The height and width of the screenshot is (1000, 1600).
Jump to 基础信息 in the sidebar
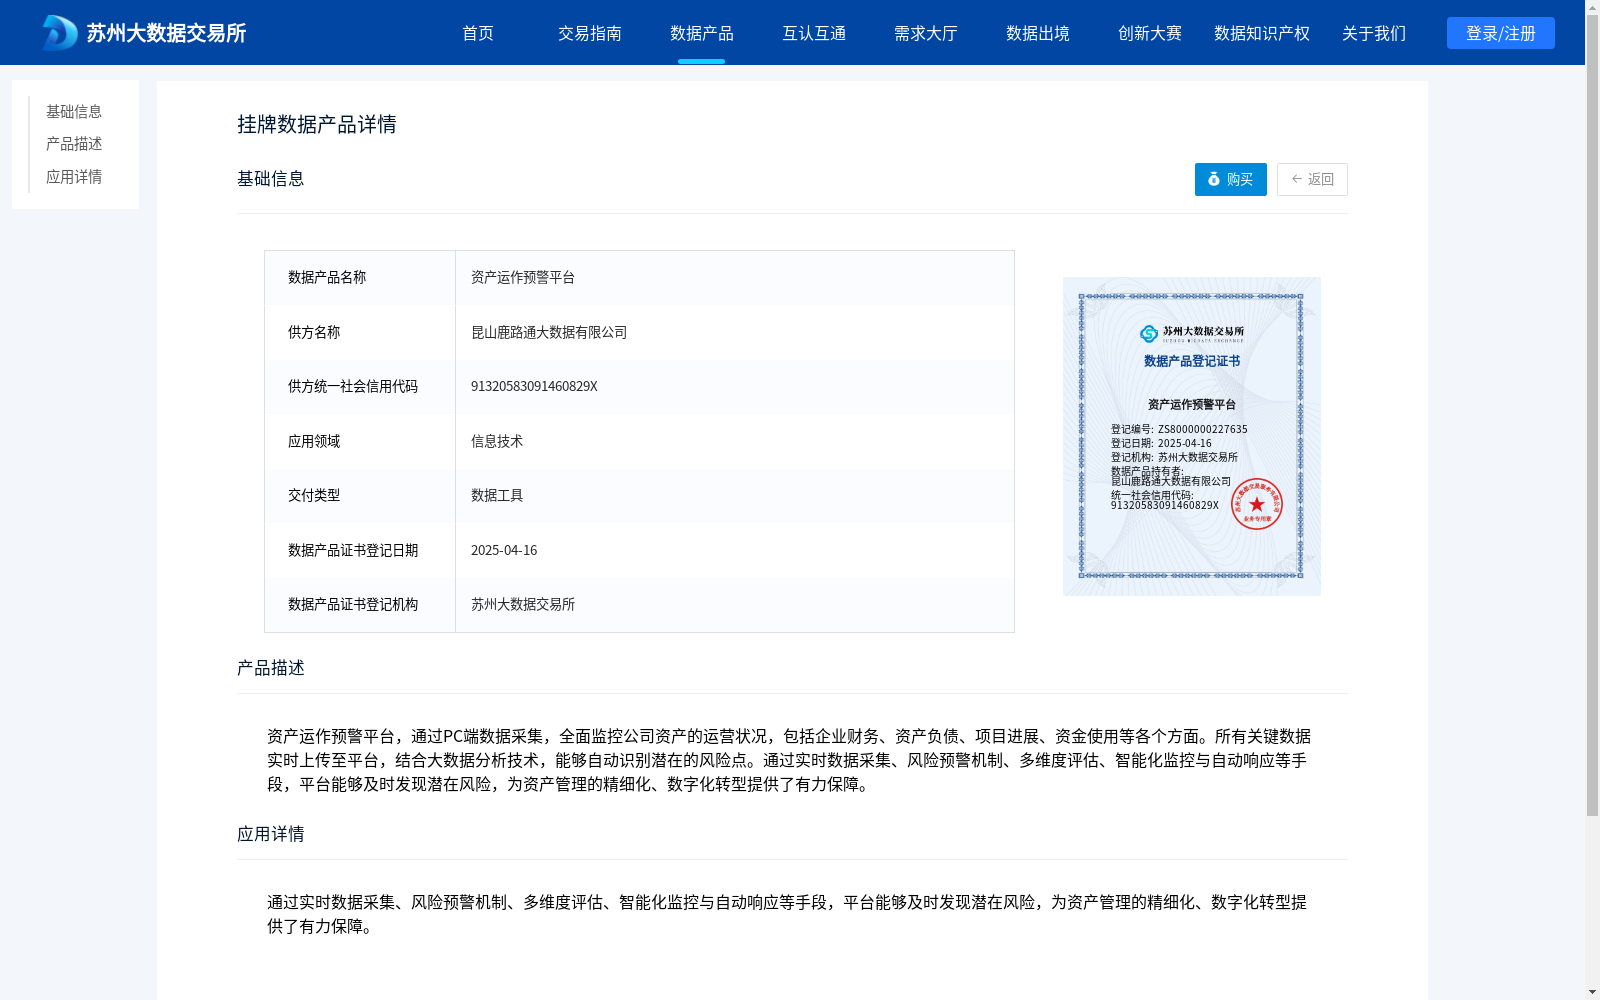click(x=74, y=111)
